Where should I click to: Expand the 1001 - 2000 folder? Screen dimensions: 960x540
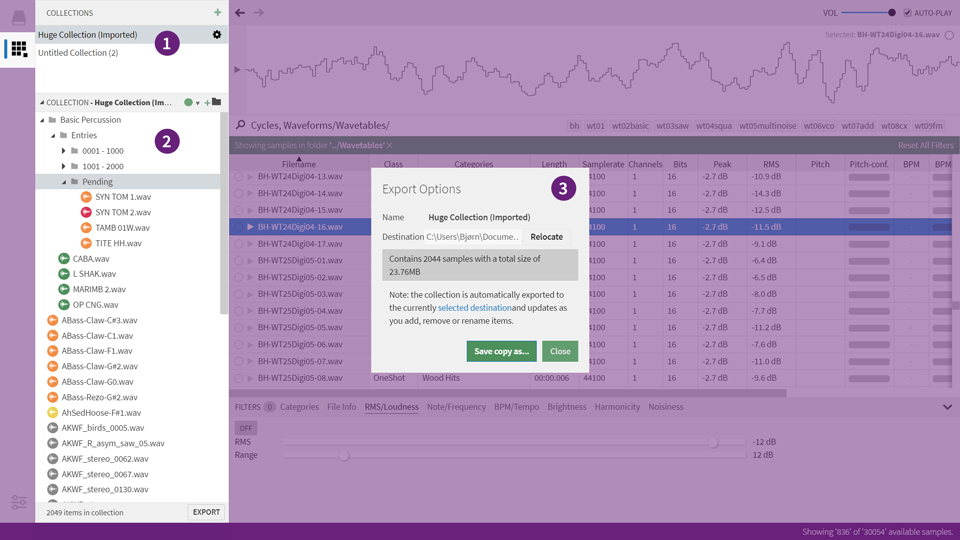pos(64,166)
